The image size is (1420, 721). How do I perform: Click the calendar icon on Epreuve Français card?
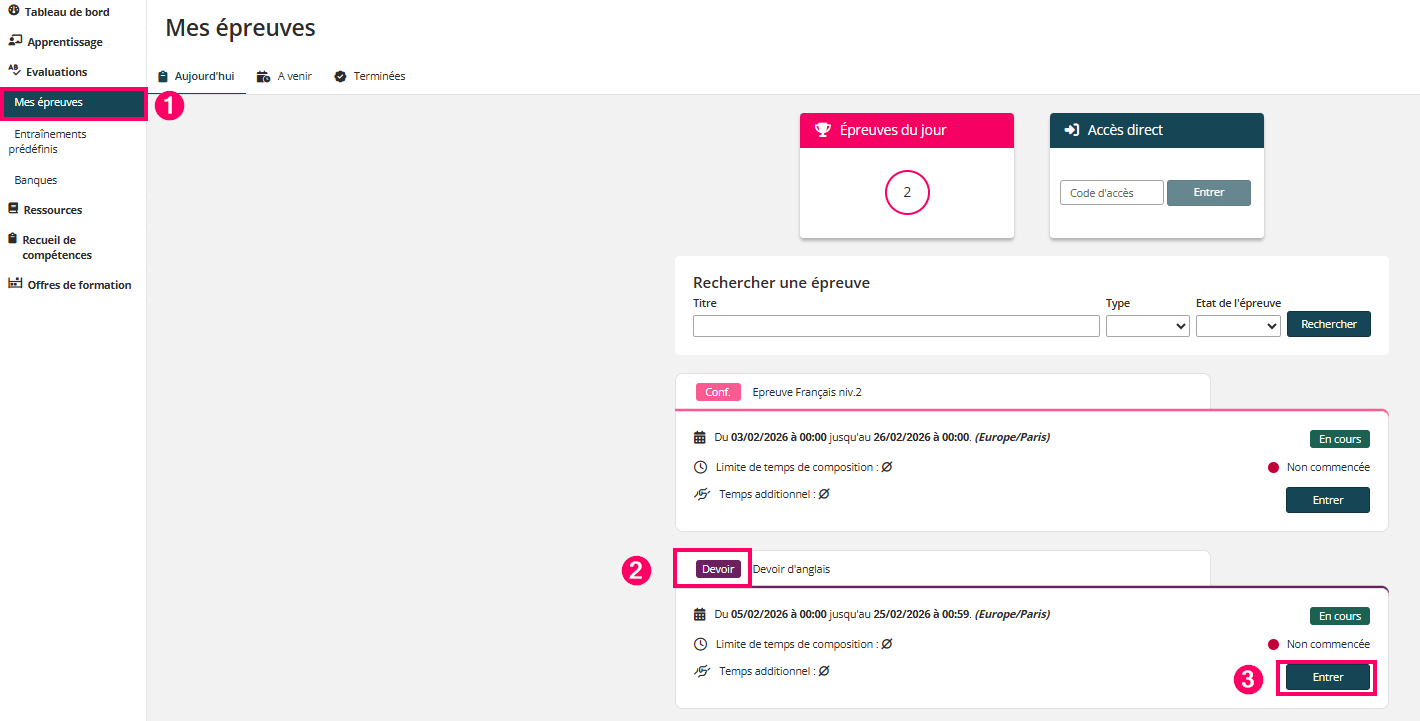coord(700,437)
